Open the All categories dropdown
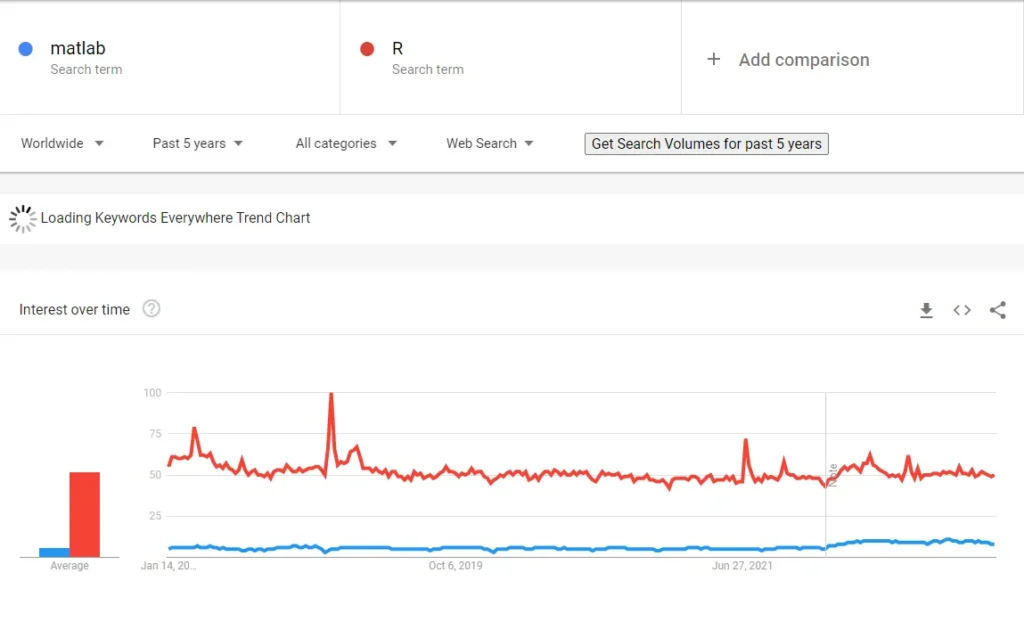1024x630 pixels. 346,144
